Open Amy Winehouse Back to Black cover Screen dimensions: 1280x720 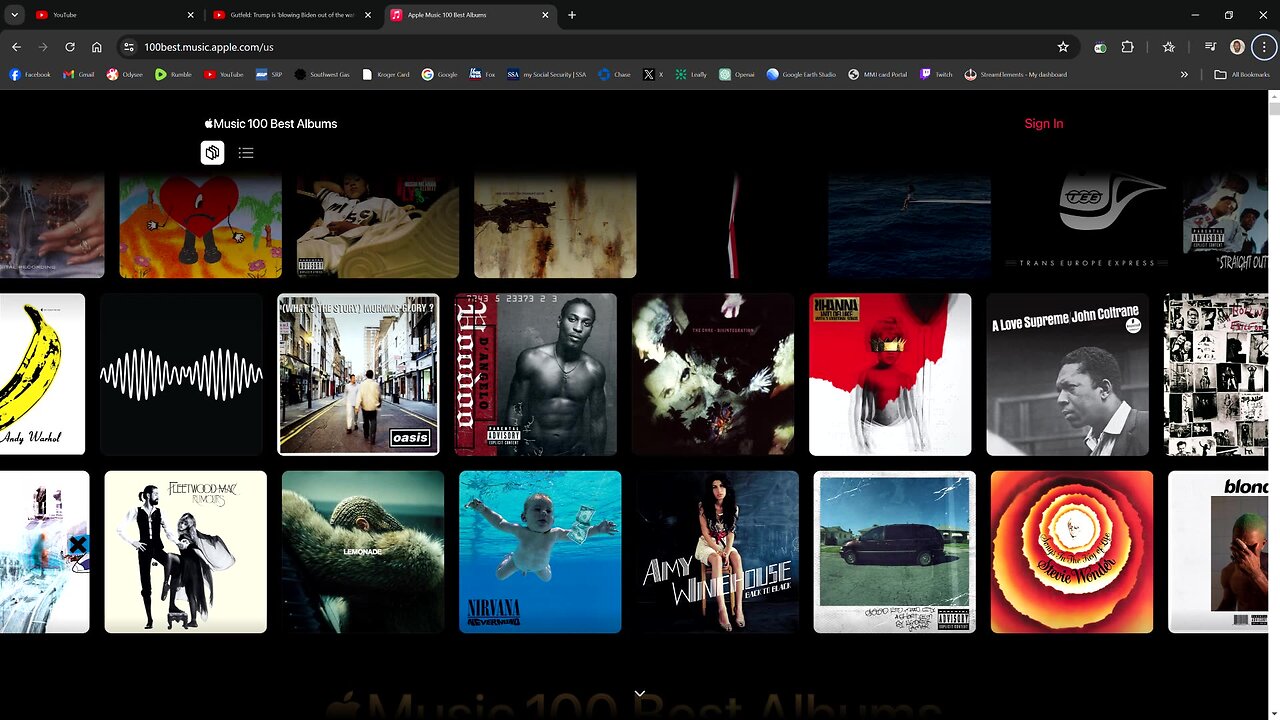tap(718, 552)
